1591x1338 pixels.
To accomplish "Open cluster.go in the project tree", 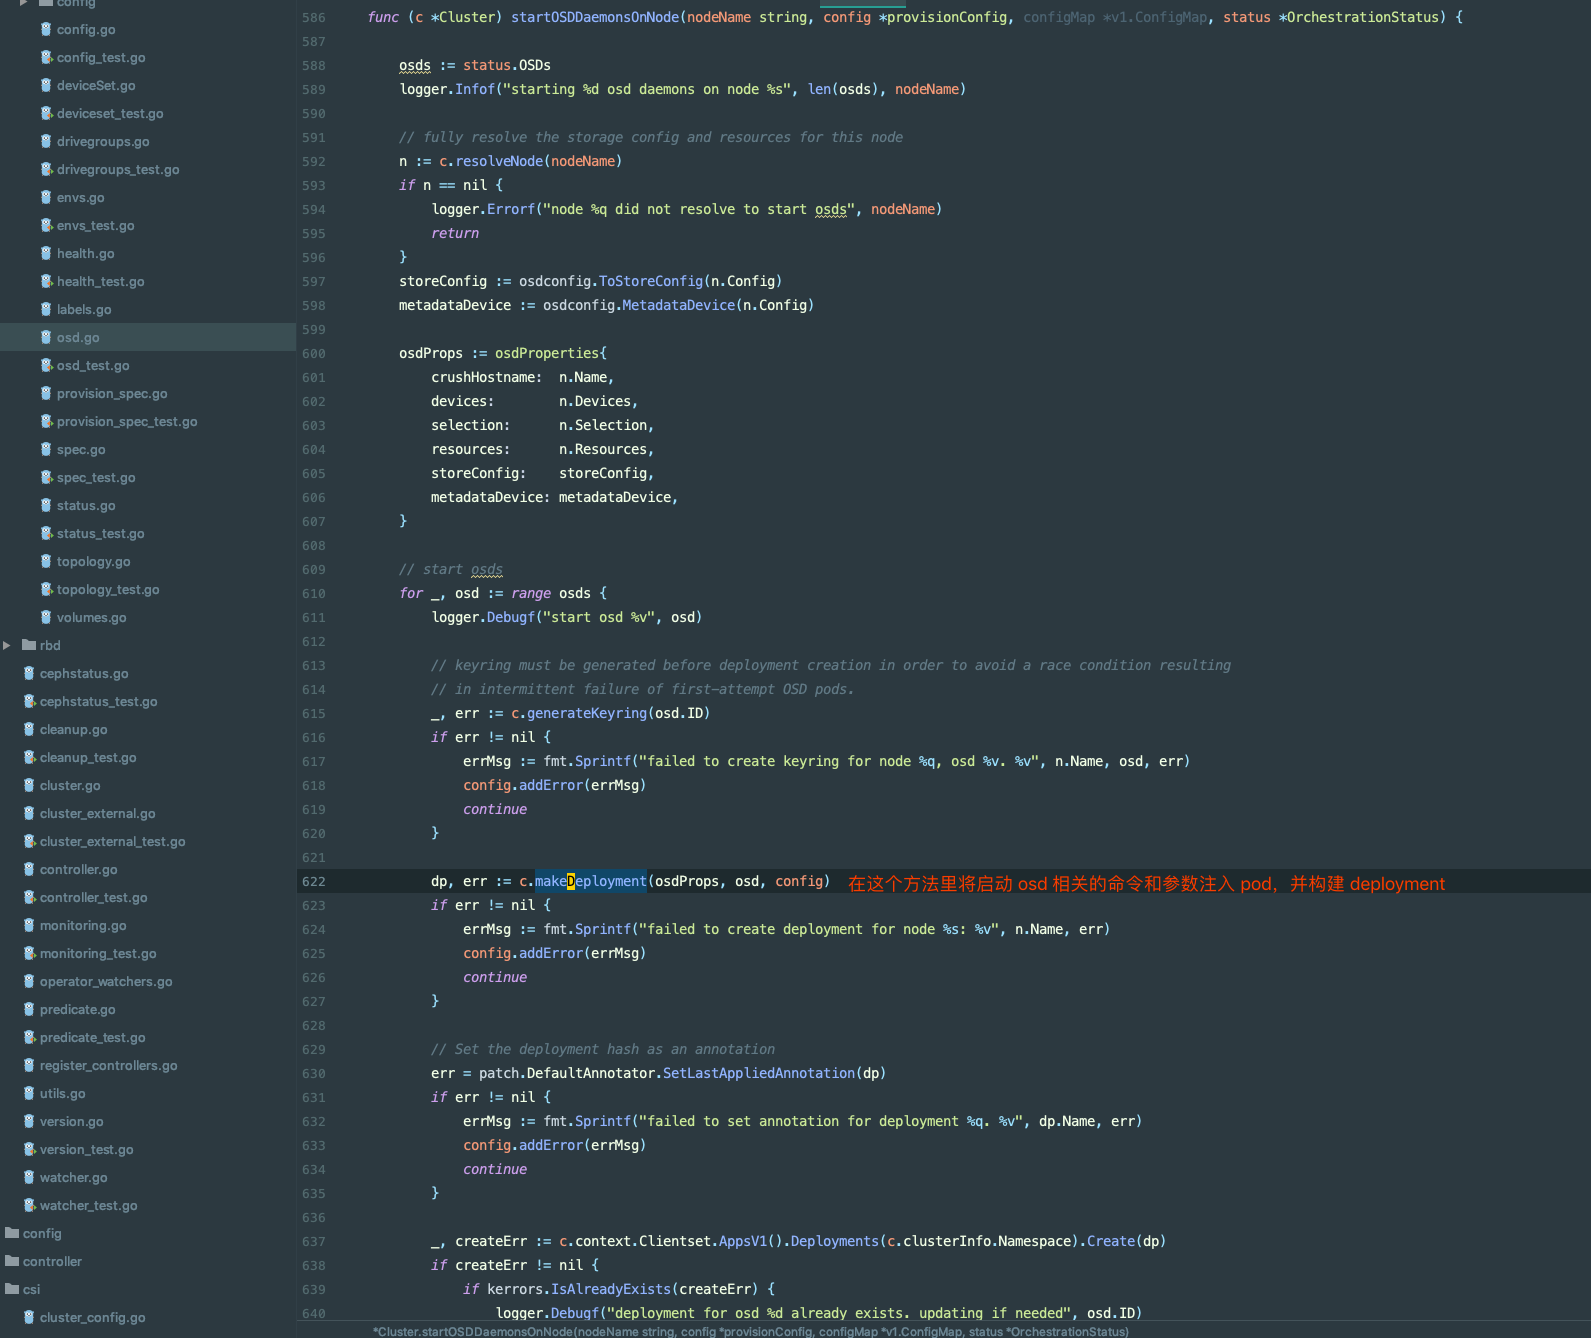I will coord(70,786).
